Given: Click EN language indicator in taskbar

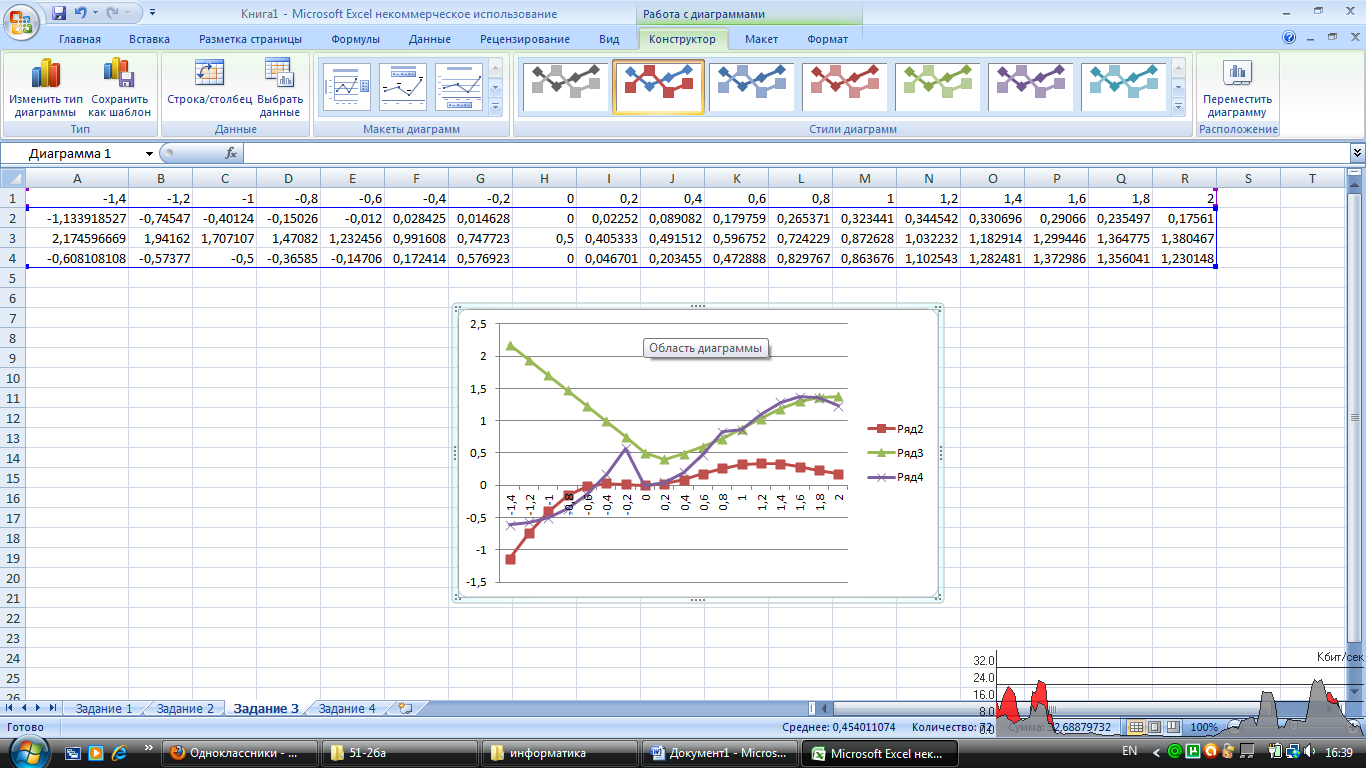Looking at the screenshot, I should click(1130, 751).
